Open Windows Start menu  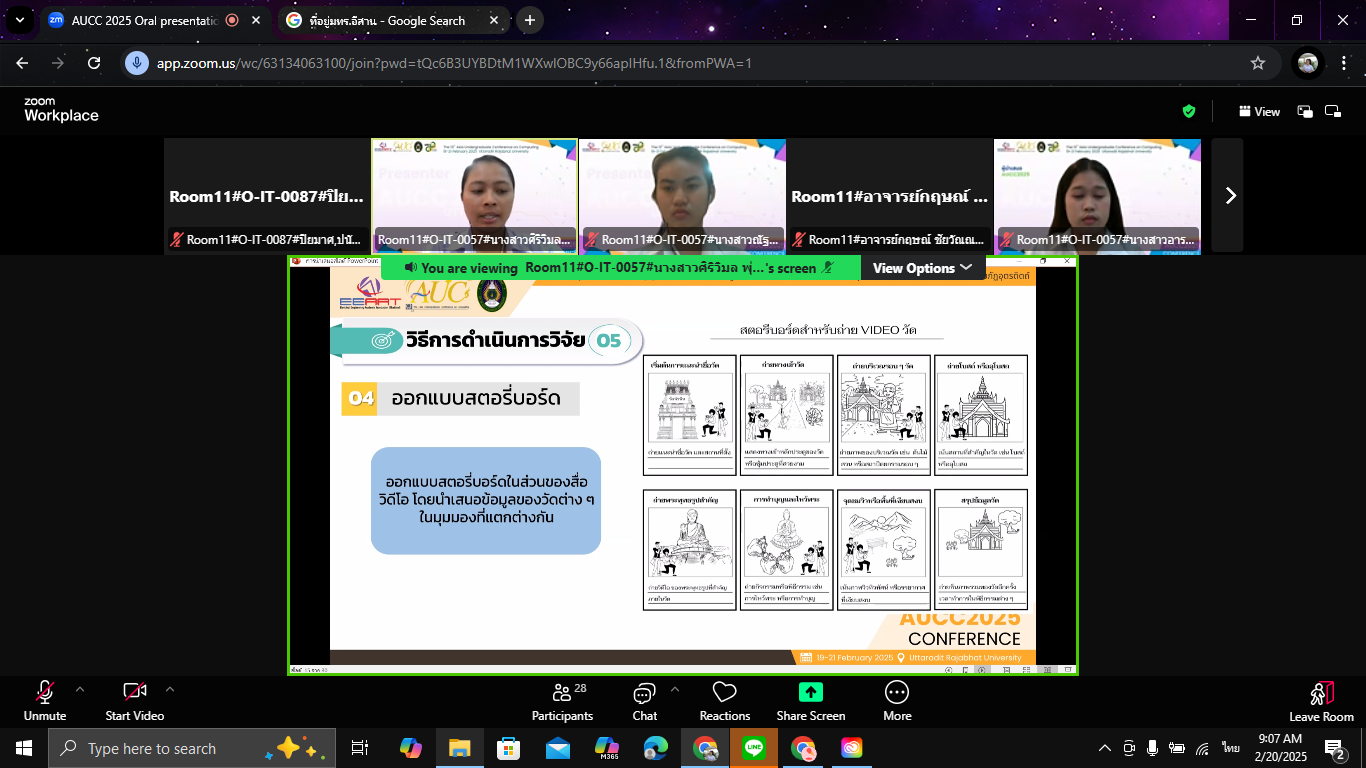23,748
